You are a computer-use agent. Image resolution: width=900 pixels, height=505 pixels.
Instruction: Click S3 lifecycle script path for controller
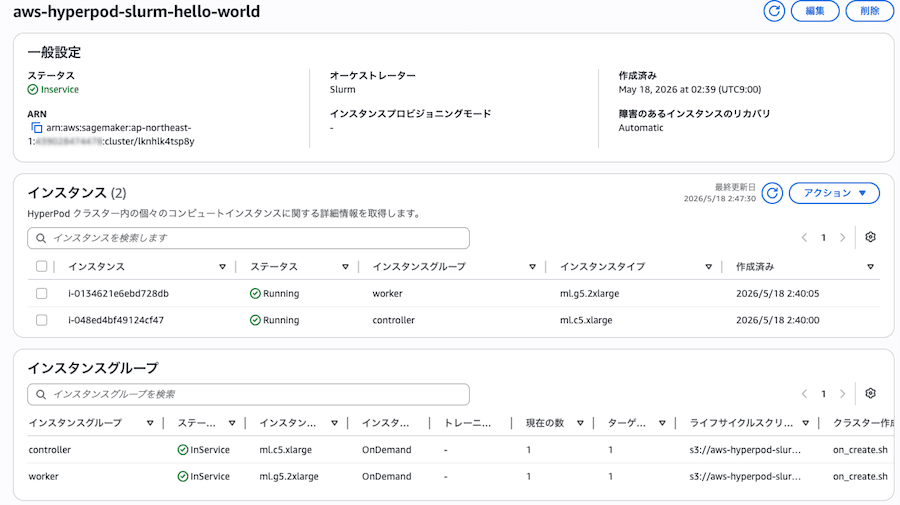[745, 449]
